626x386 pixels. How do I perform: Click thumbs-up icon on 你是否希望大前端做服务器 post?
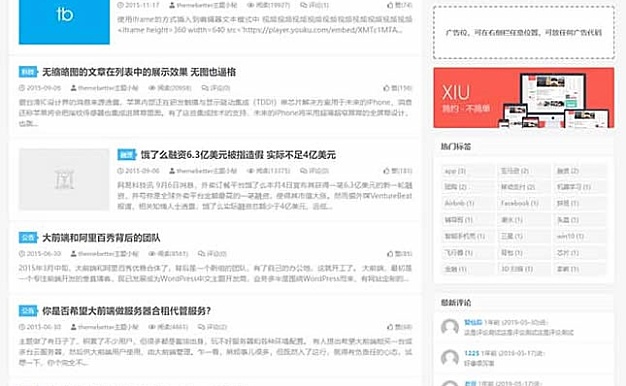(x=390, y=327)
